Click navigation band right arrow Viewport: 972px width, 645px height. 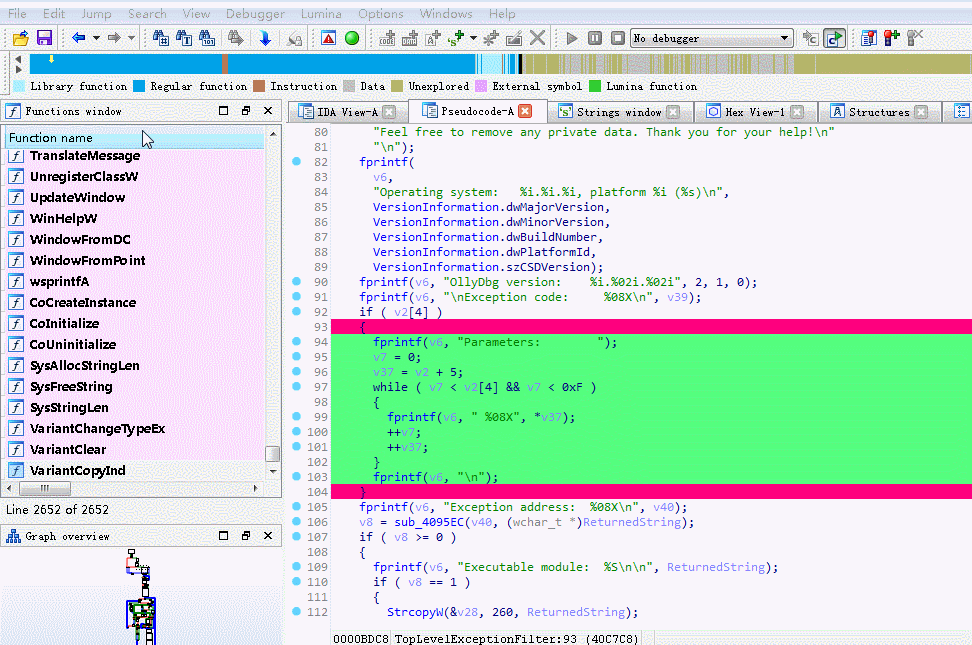(x=18, y=69)
